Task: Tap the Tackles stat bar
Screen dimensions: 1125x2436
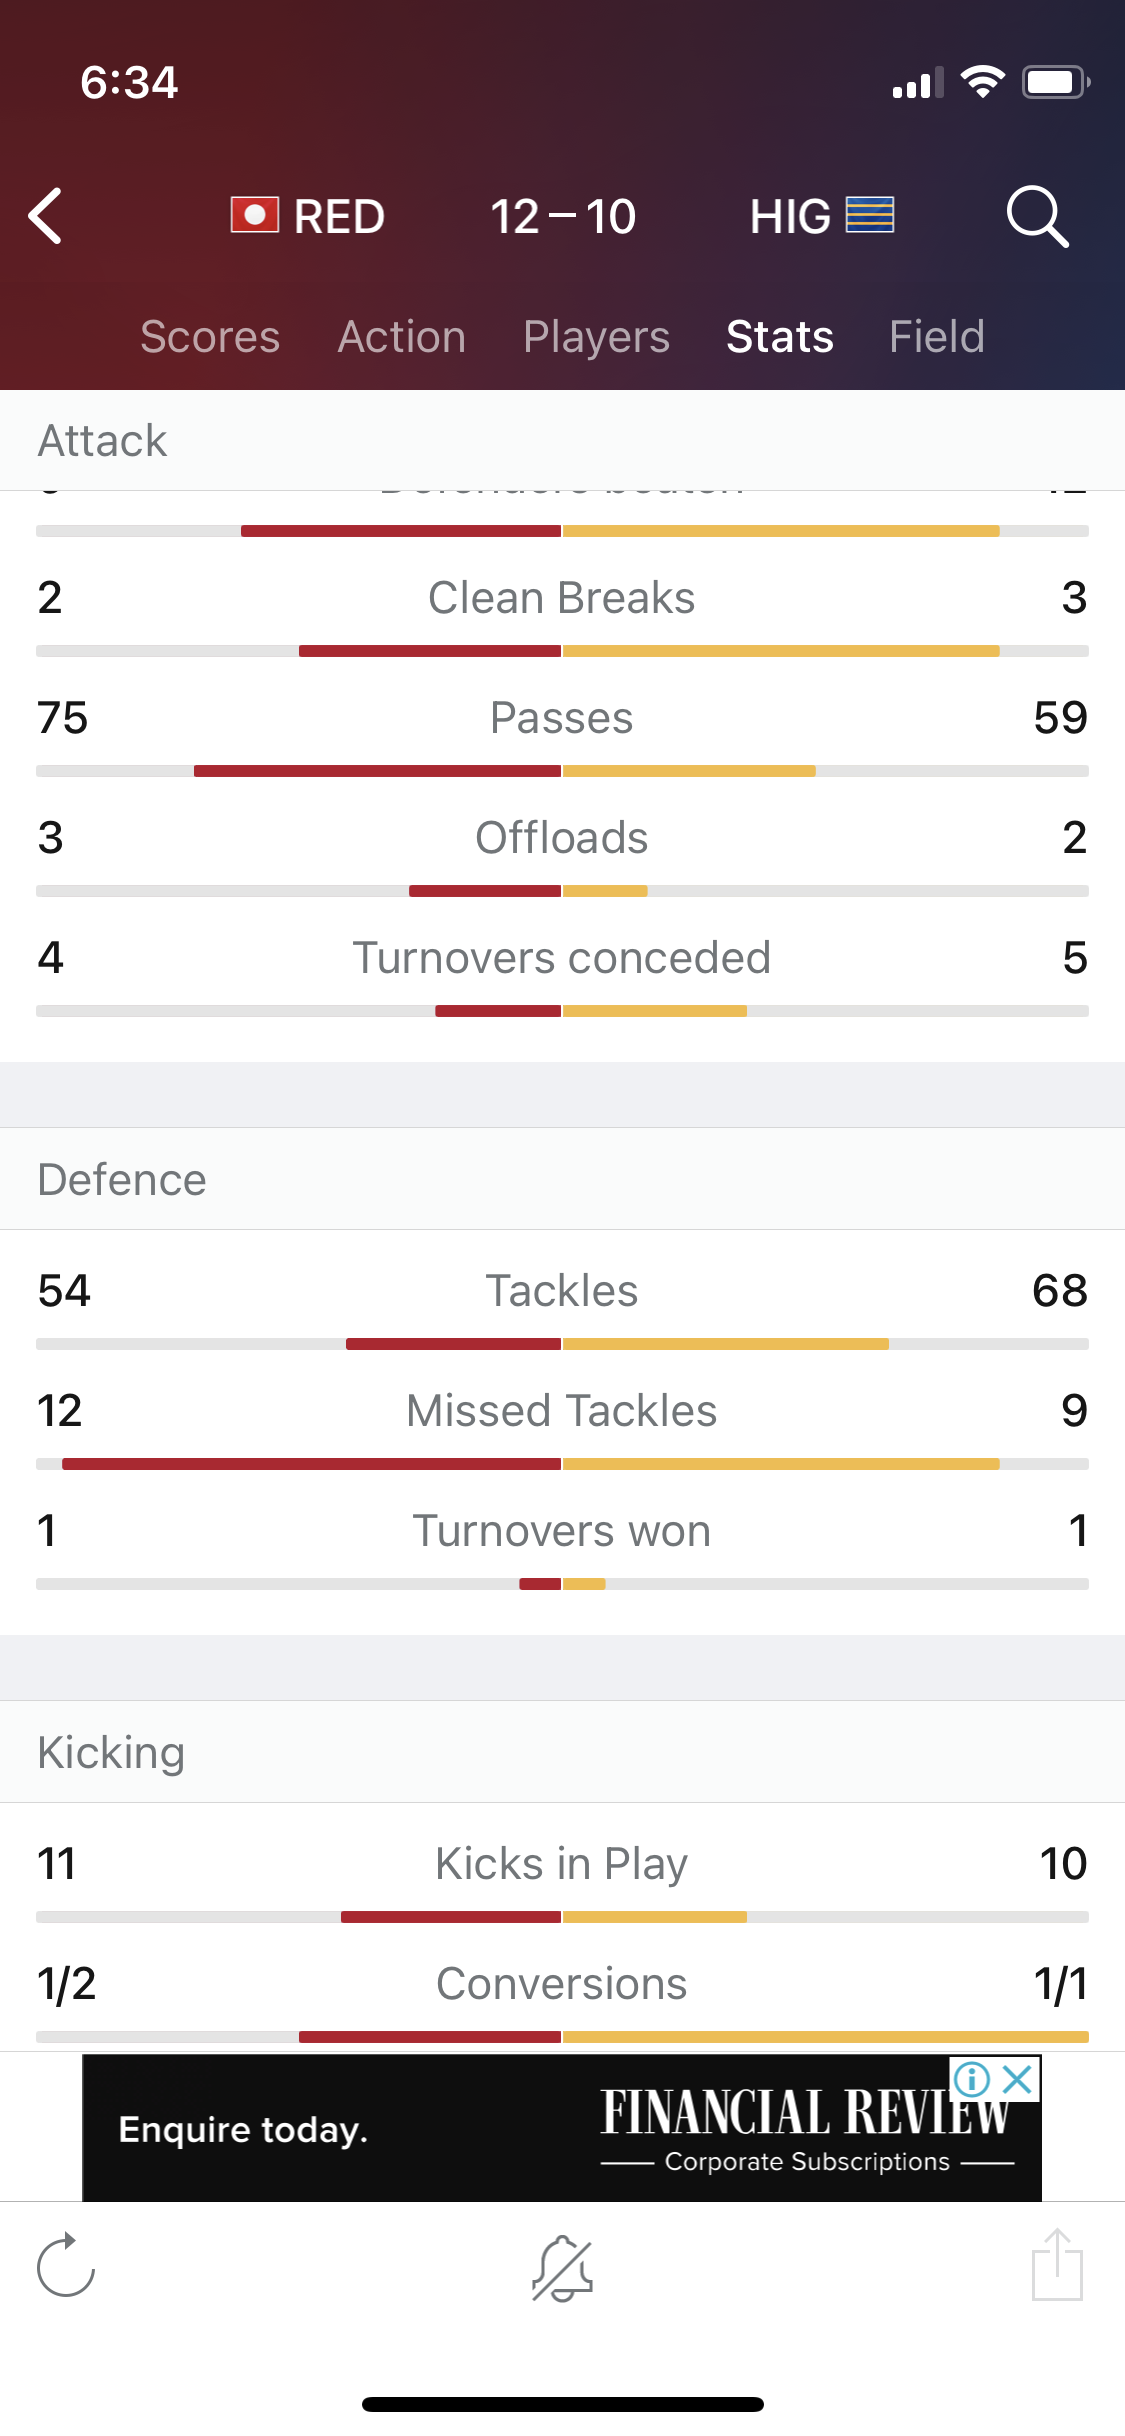Action: pos(562,1344)
